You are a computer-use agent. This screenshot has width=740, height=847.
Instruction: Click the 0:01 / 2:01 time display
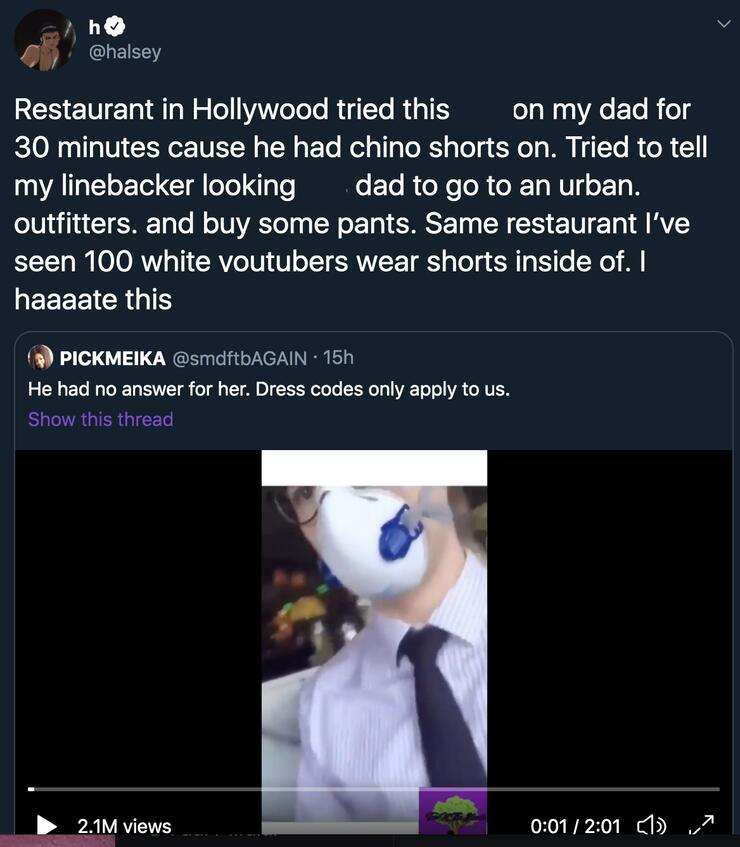[577, 826]
